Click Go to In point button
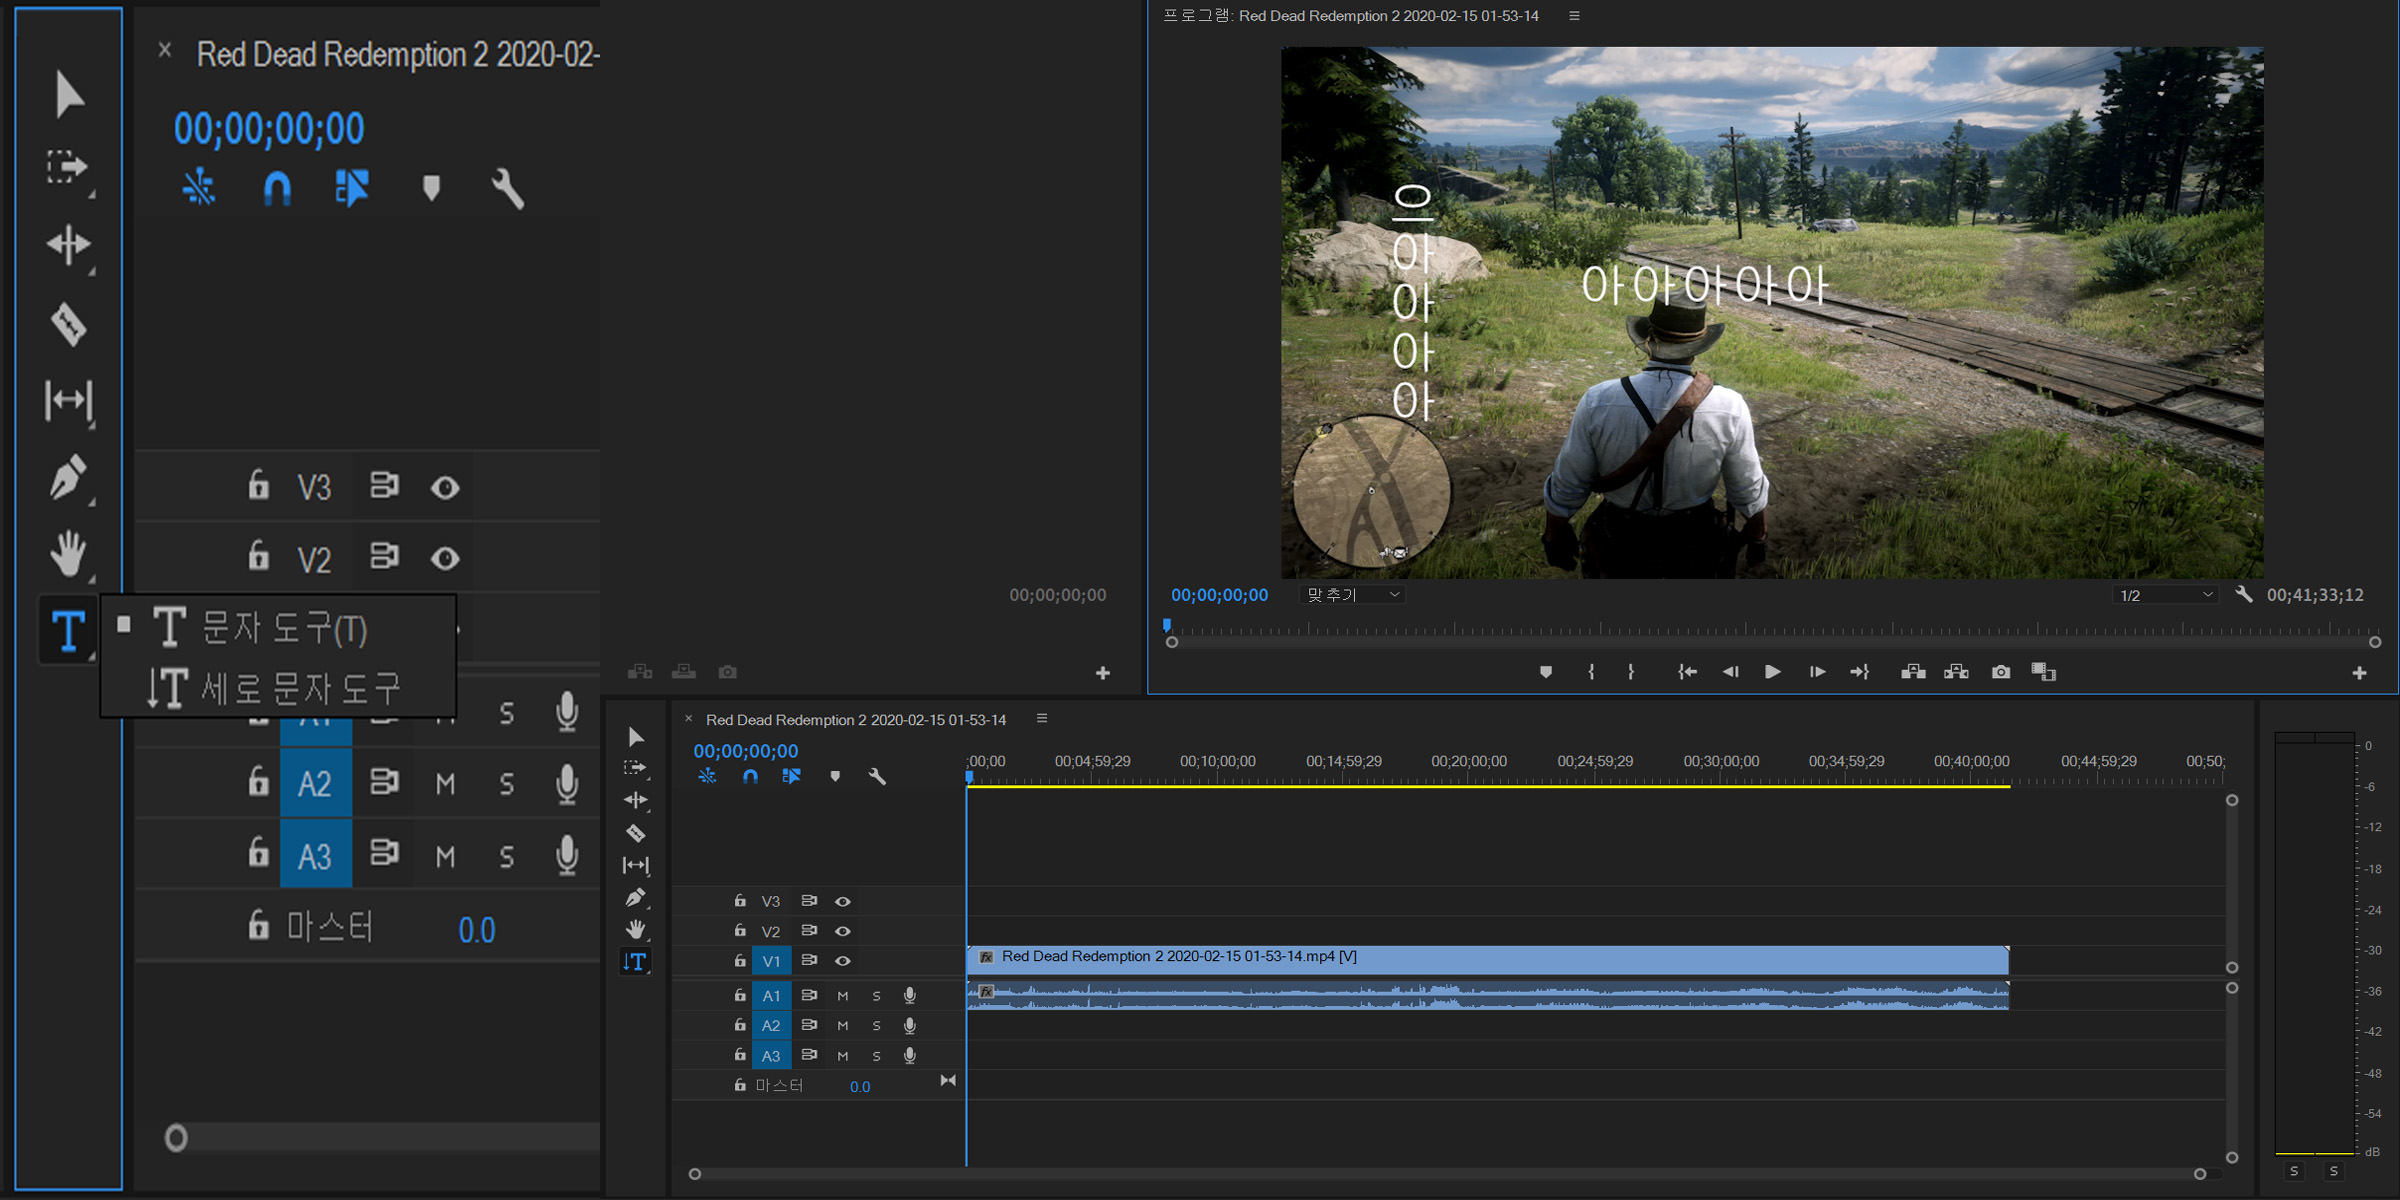The width and height of the screenshot is (2400, 1200). [1687, 672]
